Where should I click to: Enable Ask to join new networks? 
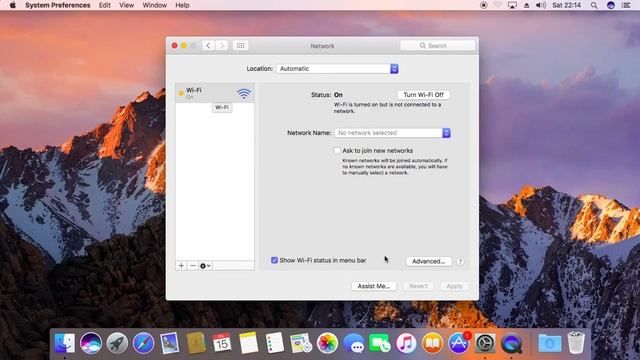[337, 151]
